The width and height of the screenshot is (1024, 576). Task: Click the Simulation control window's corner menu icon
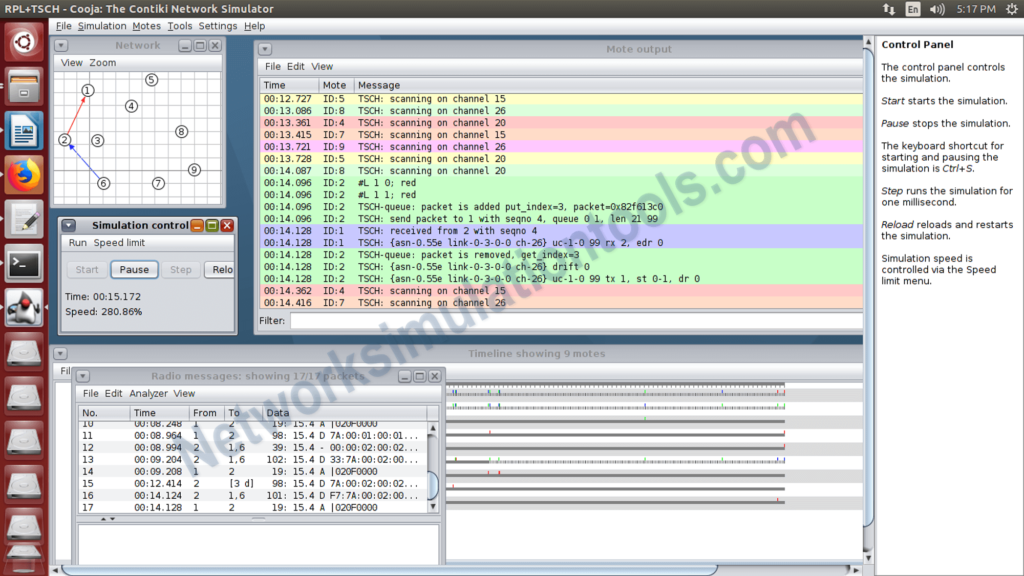click(x=68, y=225)
